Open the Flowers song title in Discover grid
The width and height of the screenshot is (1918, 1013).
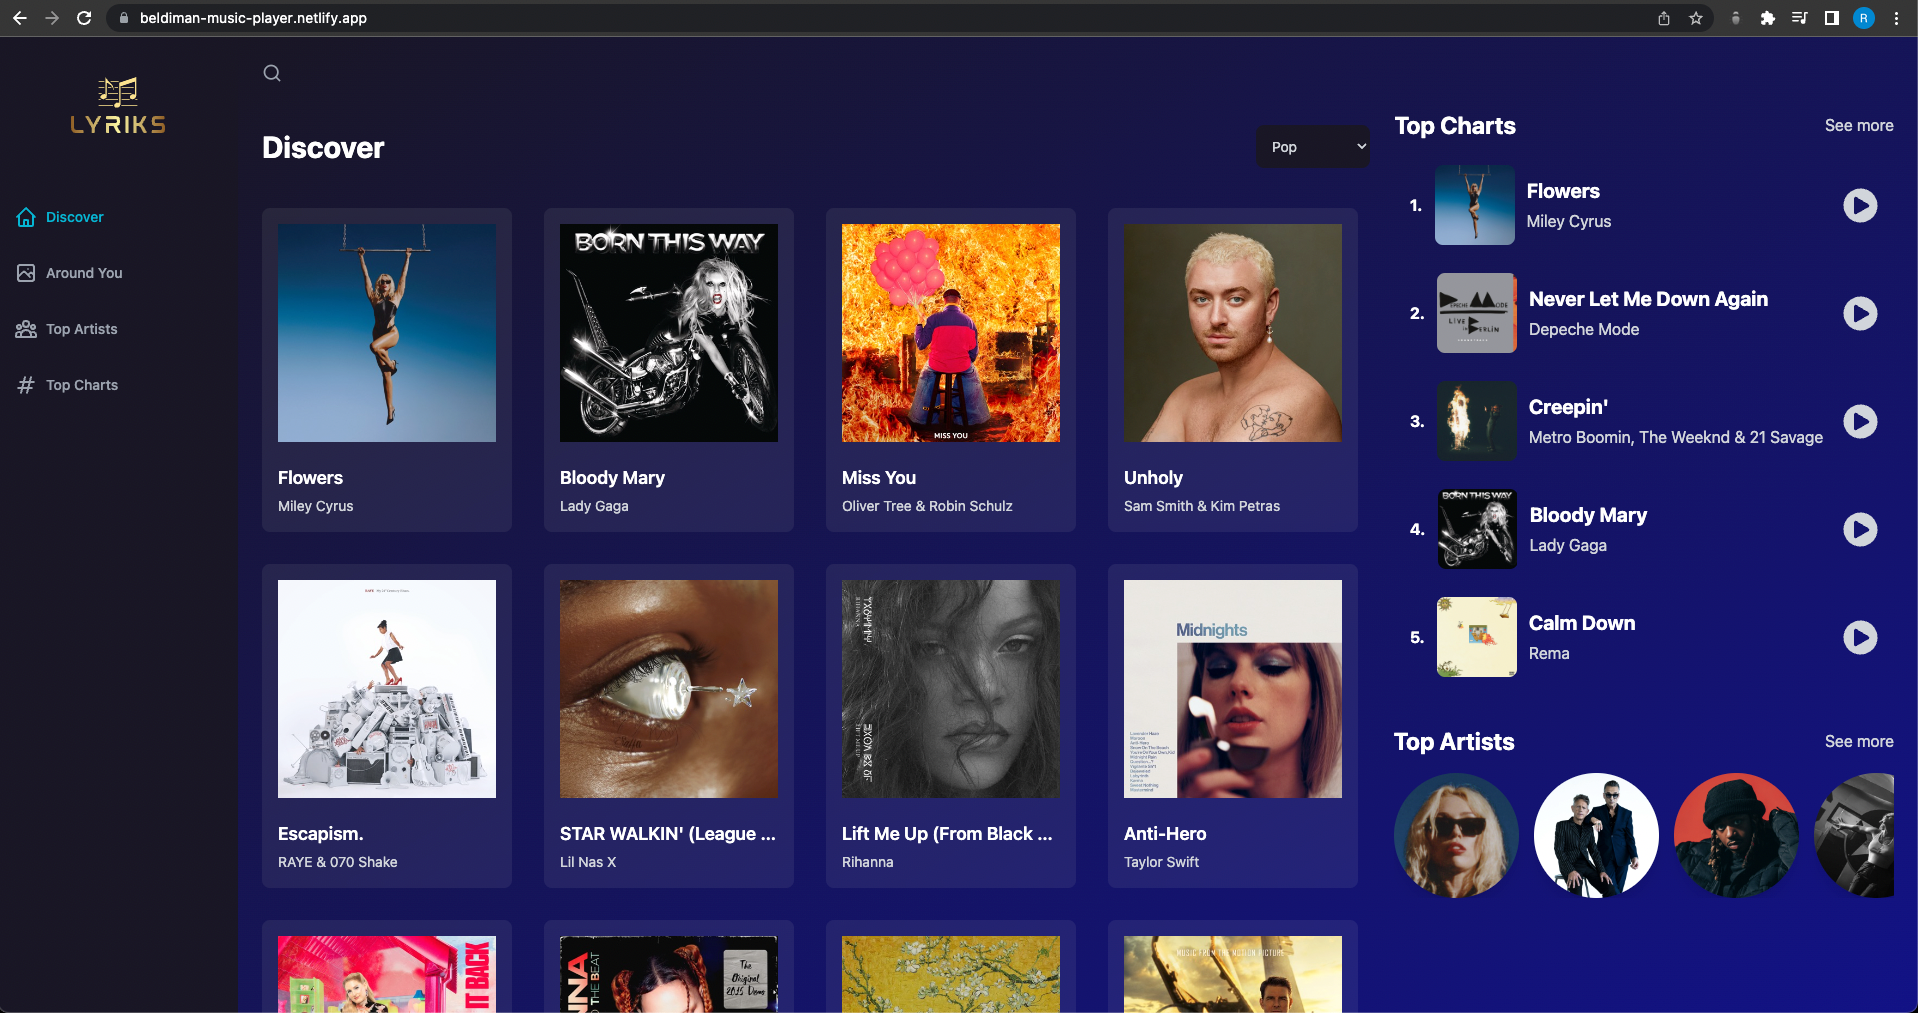pos(310,478)
